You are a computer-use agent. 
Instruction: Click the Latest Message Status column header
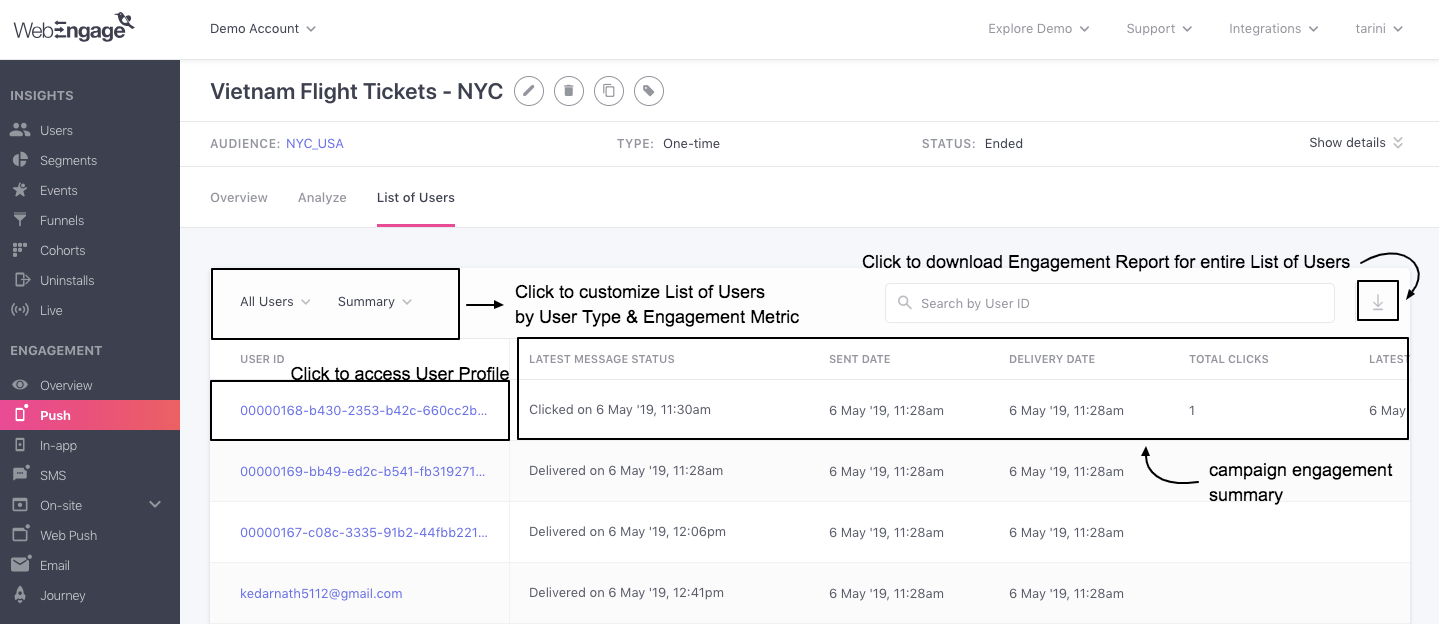pos(602,359)
